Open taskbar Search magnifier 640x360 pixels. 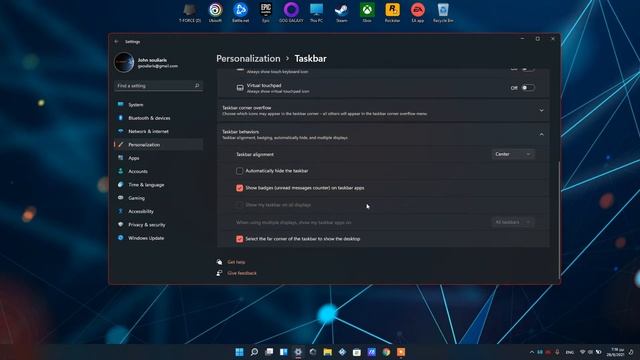coord(254,352)
